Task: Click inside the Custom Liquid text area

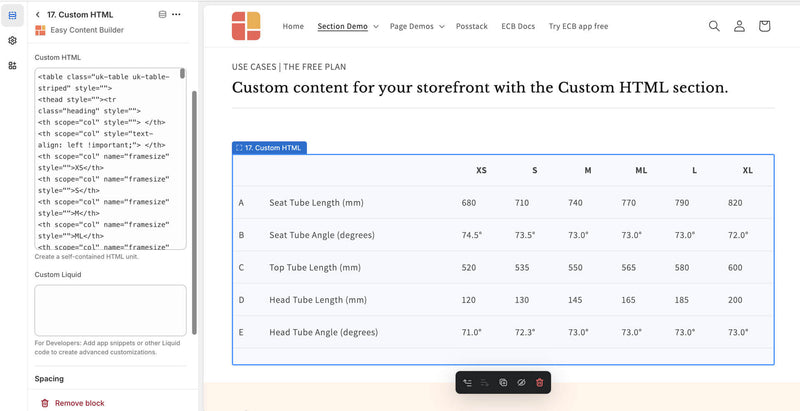Action: 110,310
